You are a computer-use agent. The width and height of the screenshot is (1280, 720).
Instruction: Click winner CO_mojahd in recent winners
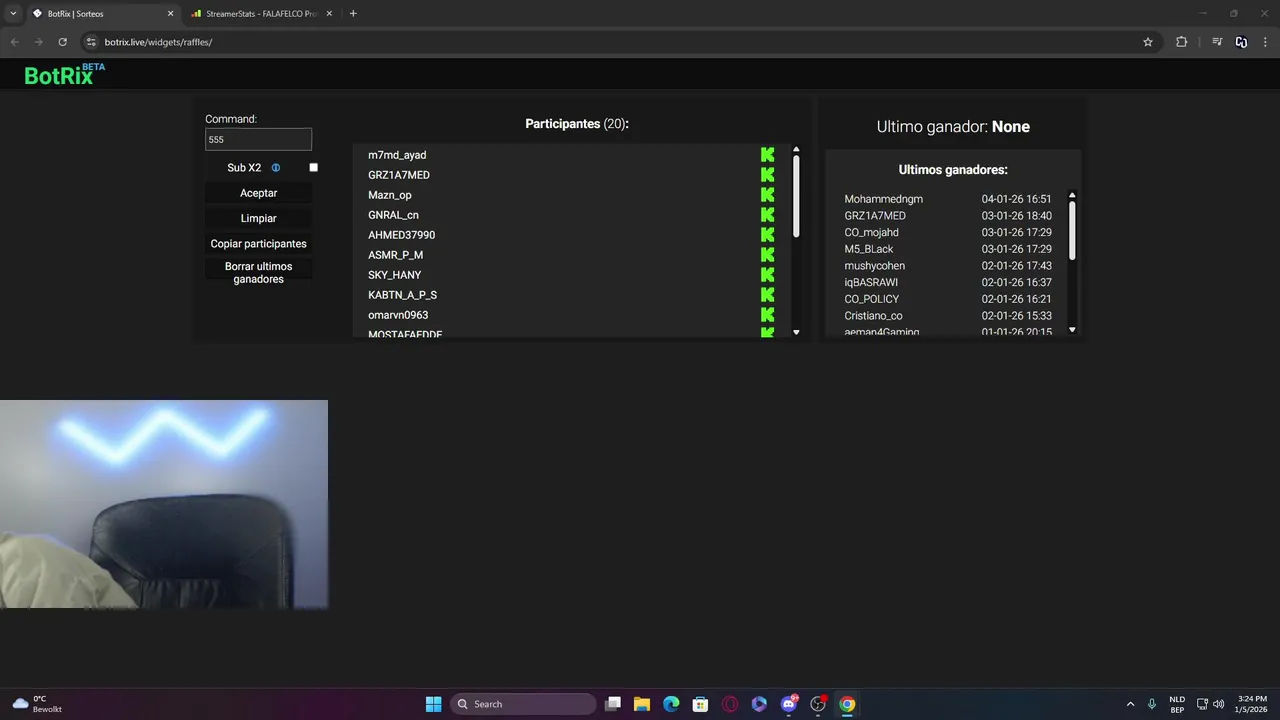pos(871,232)
